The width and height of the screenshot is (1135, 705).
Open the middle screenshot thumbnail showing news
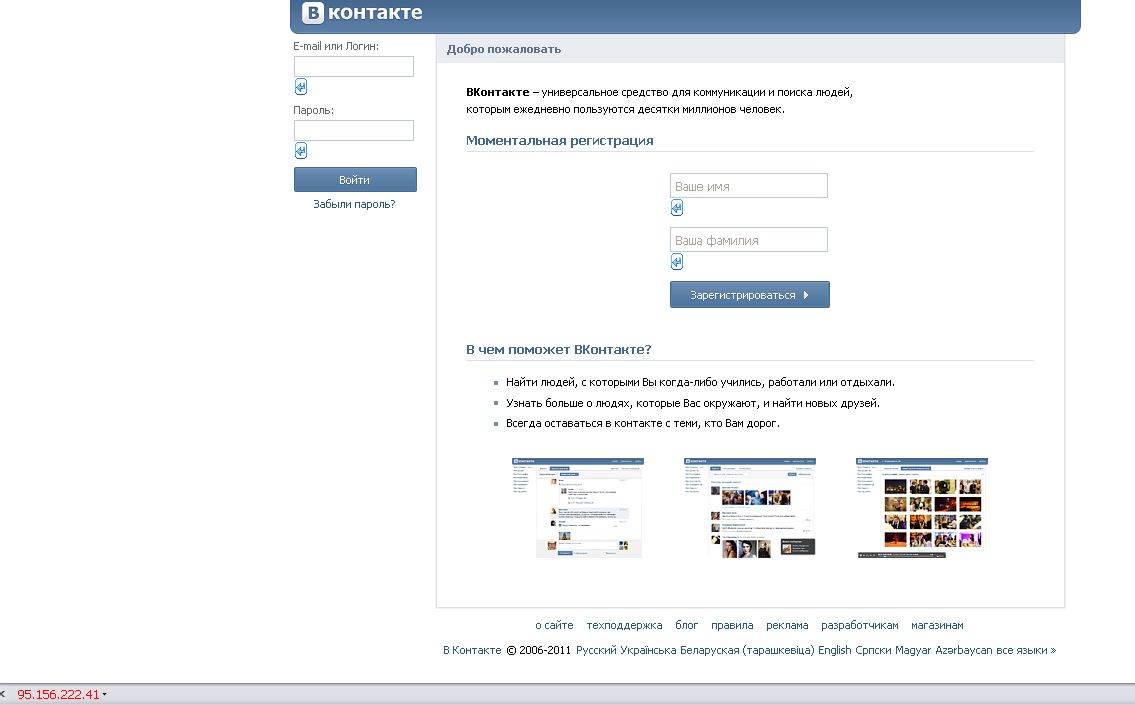tap(750, 507)
